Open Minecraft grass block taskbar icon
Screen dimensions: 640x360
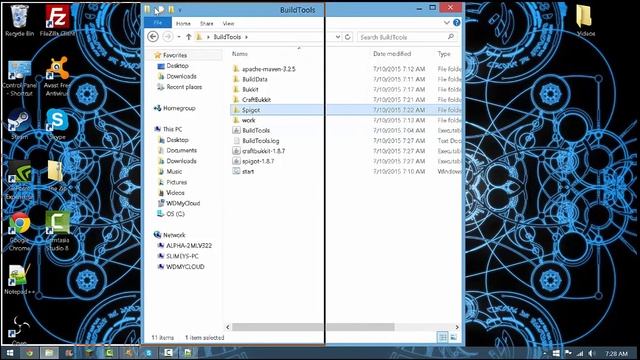(x=89, y=353)
